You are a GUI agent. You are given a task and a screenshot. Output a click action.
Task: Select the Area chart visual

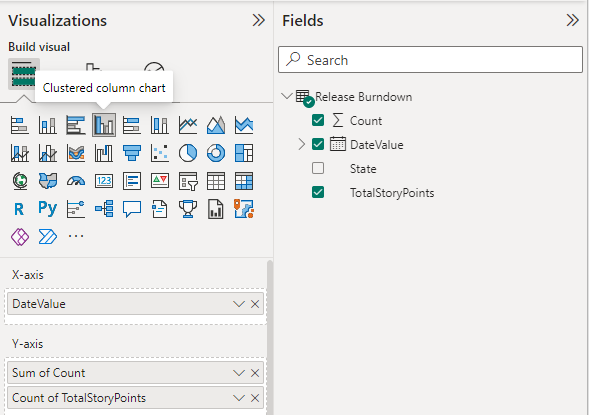(216, 125)
